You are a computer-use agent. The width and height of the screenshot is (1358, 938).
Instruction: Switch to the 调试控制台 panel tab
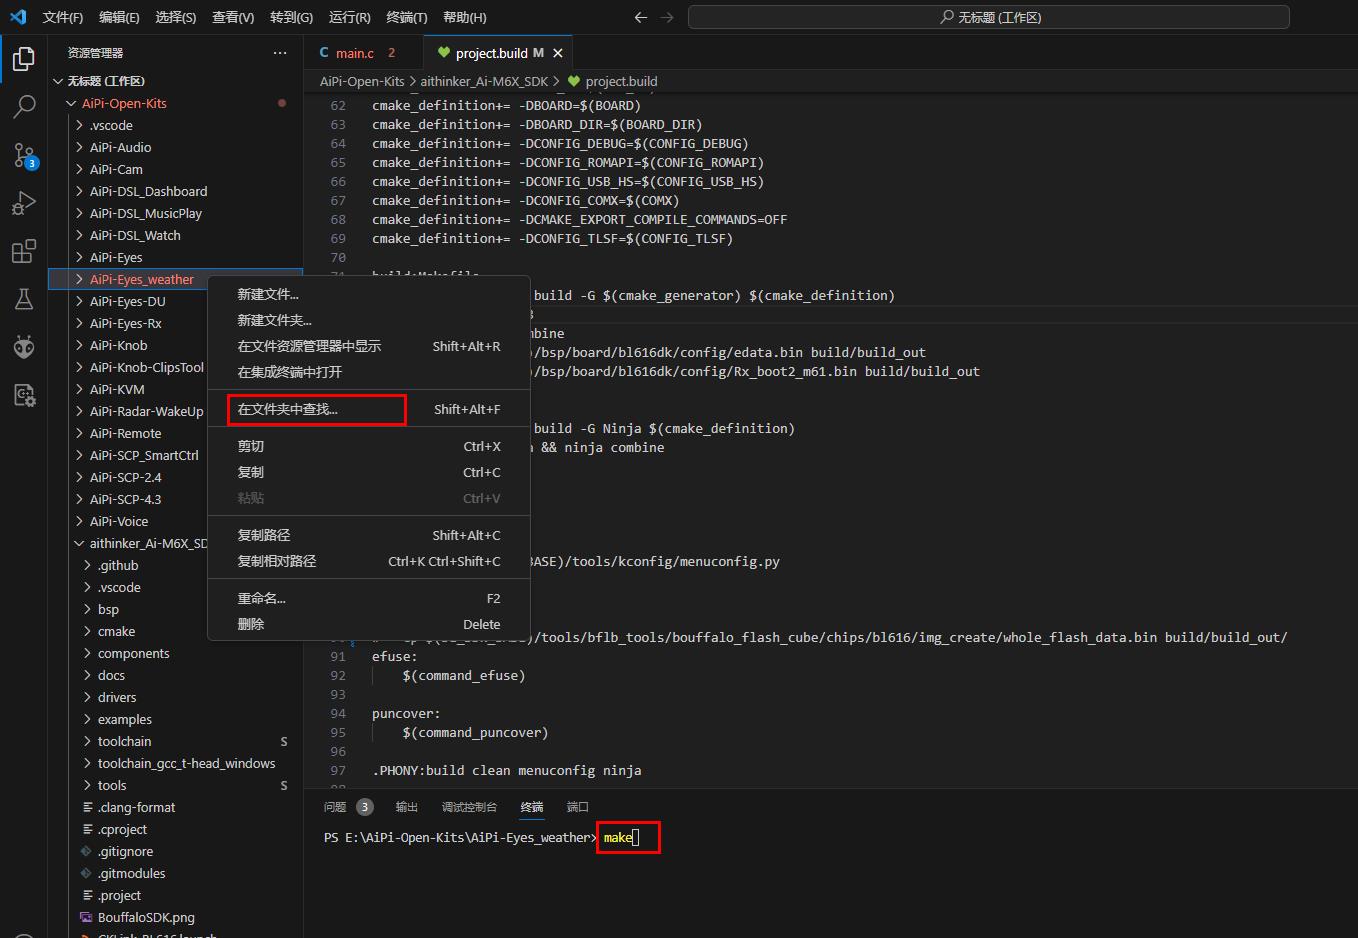point(469,807)
